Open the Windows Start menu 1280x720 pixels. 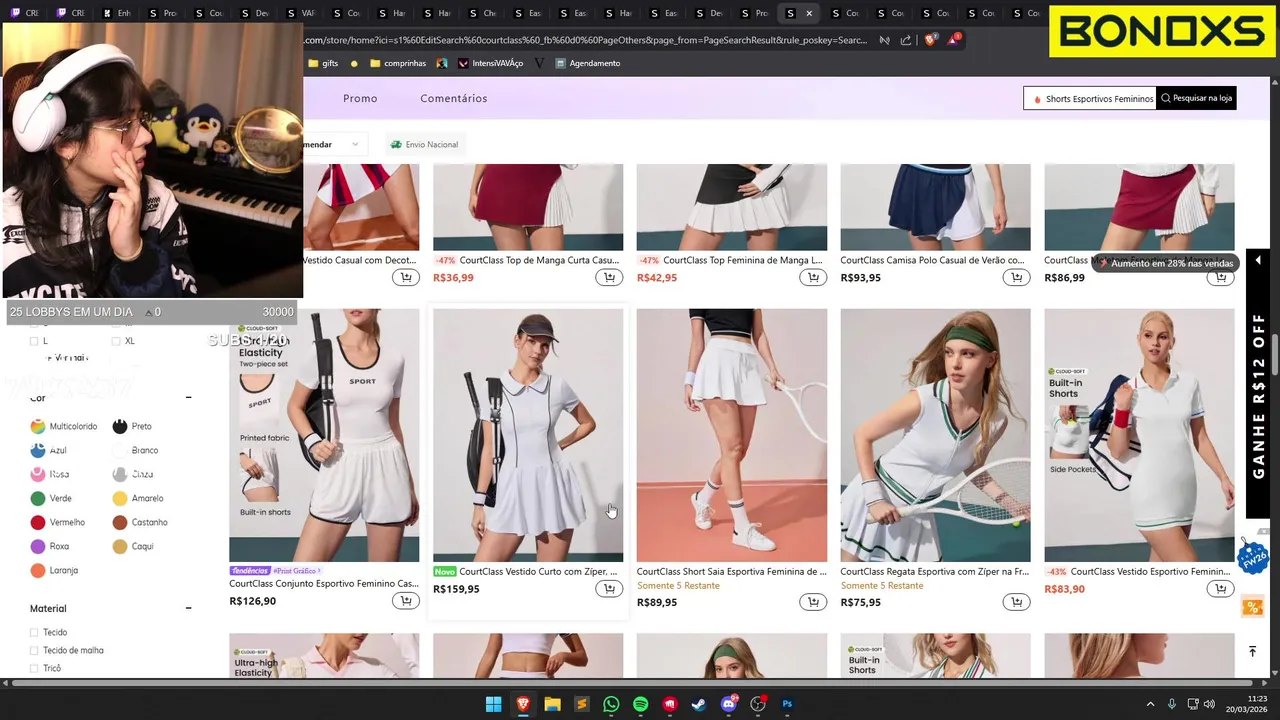pos(493,704)
